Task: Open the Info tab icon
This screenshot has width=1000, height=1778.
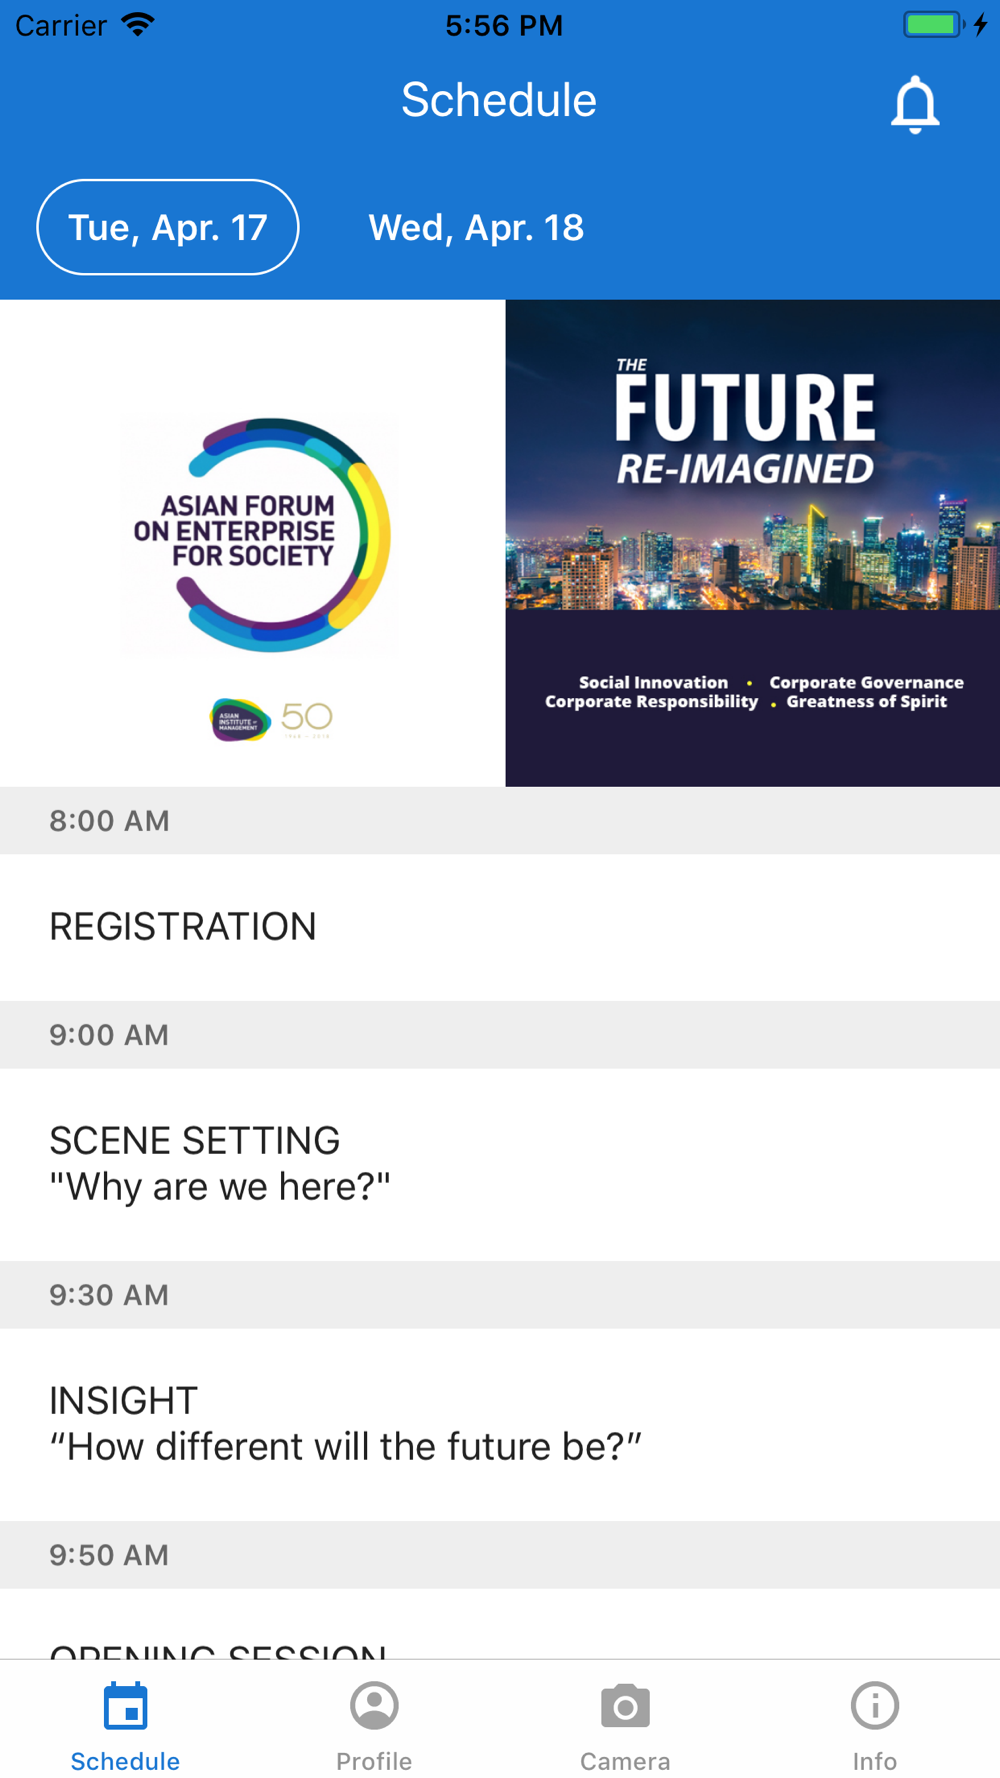Action: (875, 1706)
